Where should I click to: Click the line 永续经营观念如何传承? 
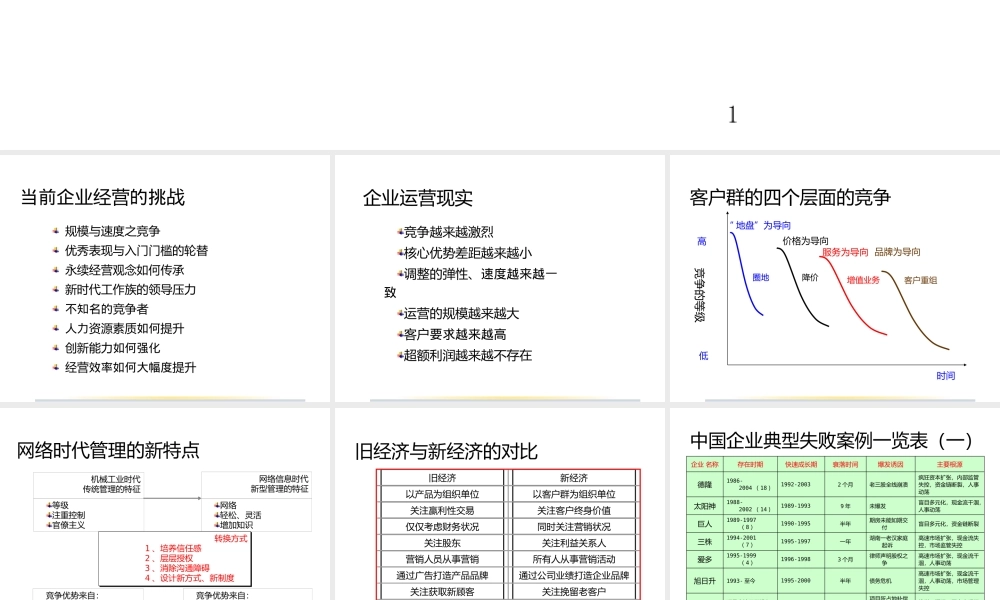tap(124, 270)
